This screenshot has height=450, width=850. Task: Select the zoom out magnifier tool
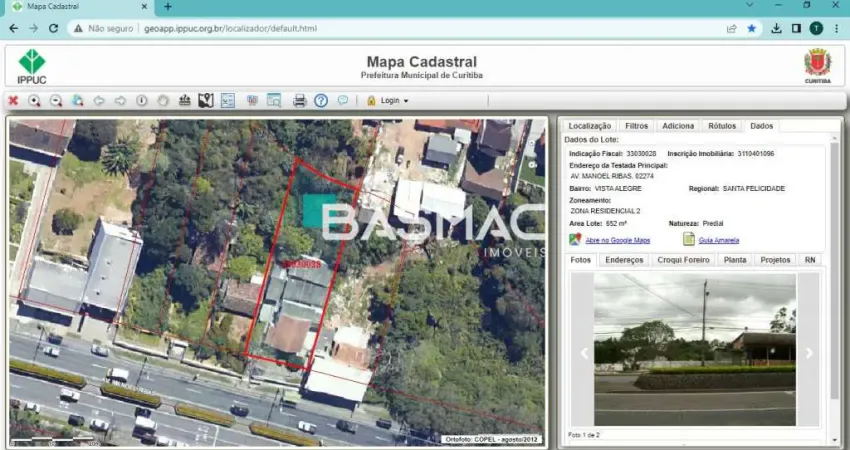coord(56,101)
